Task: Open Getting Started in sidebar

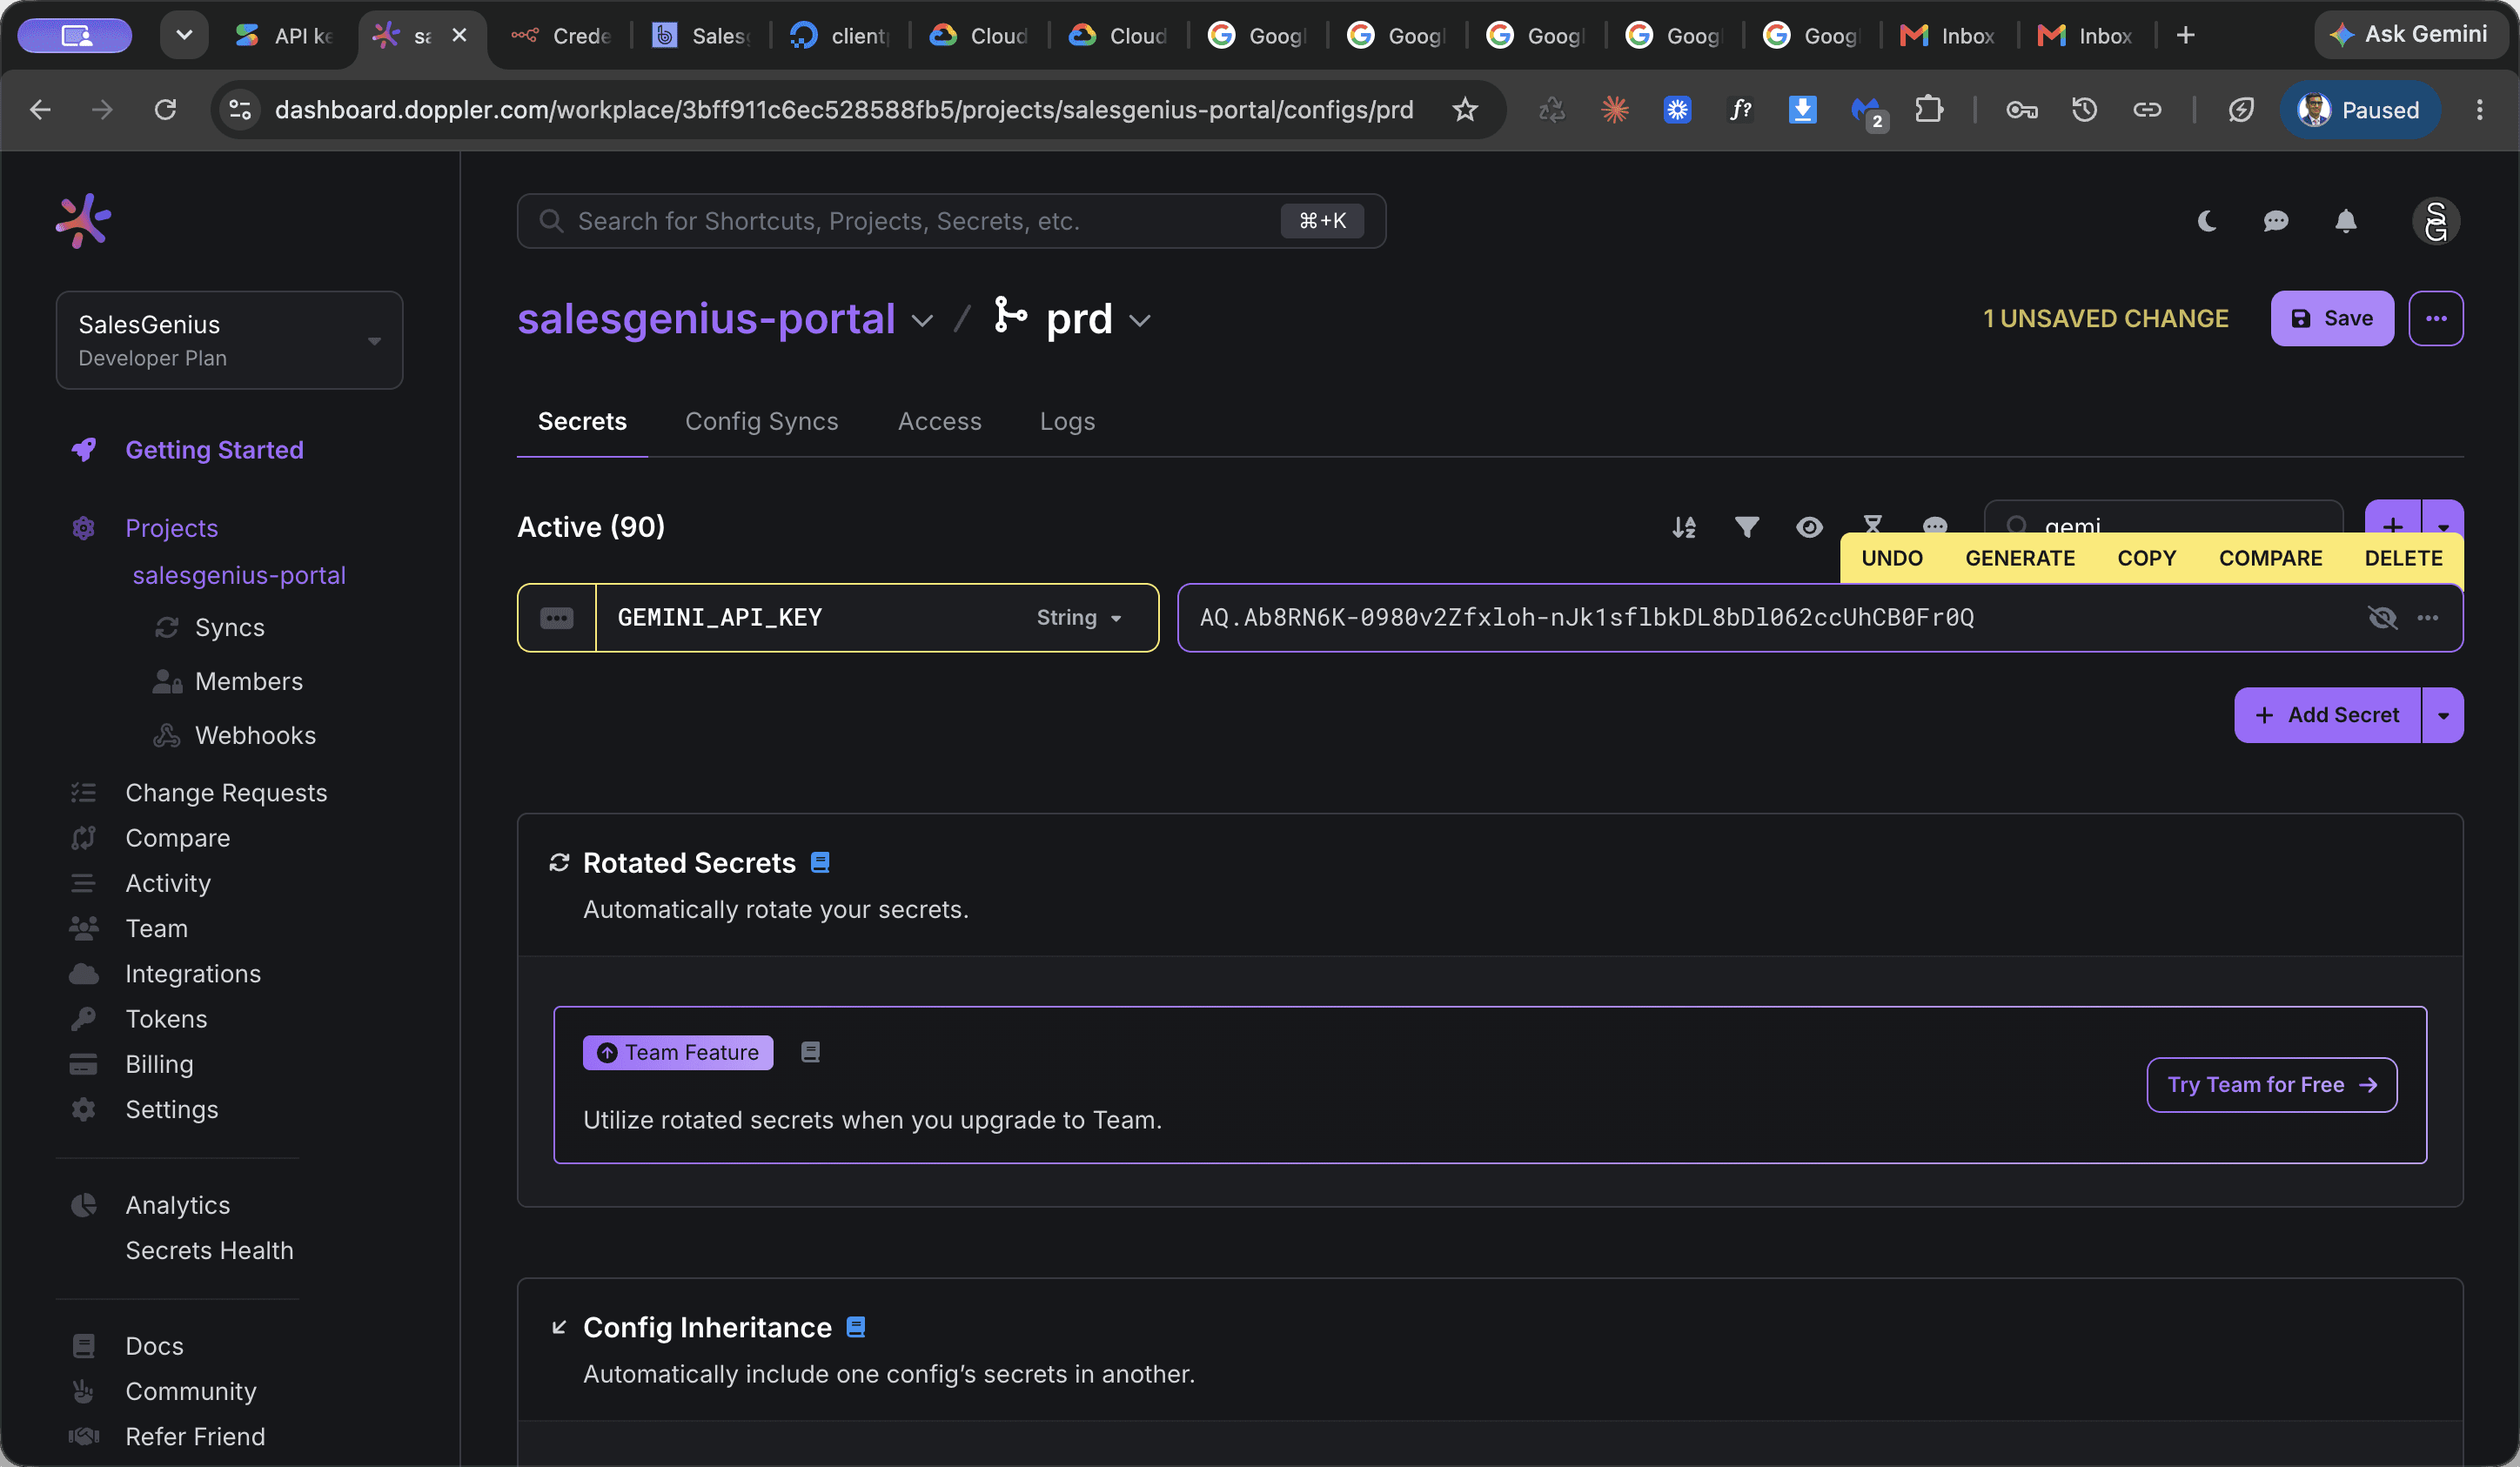Action: [214, 450]
